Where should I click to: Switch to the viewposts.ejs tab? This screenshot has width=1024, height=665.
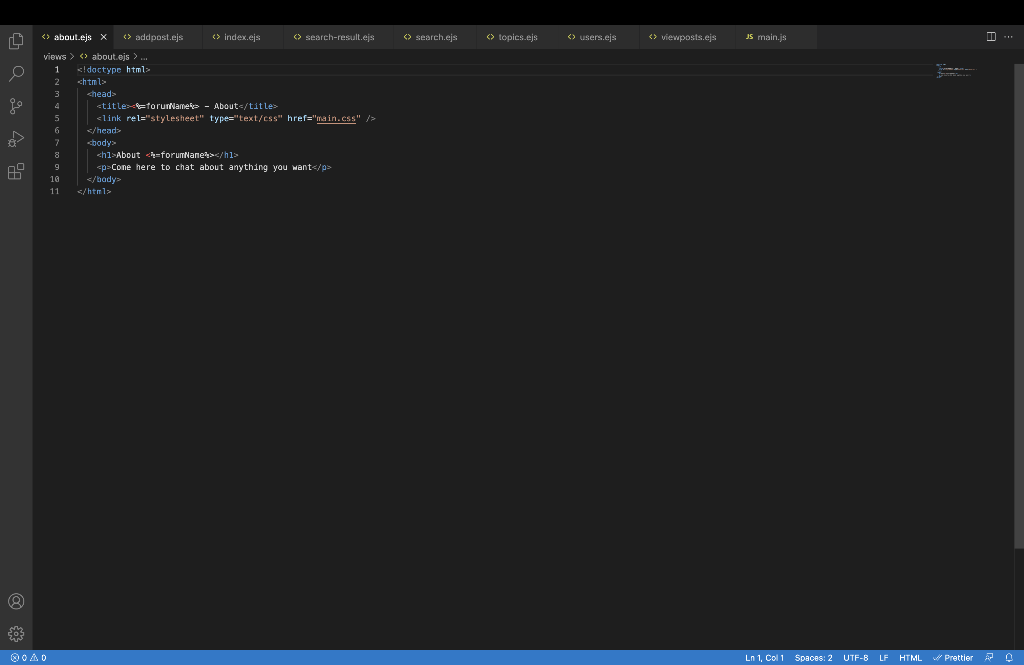click(688, 37)
